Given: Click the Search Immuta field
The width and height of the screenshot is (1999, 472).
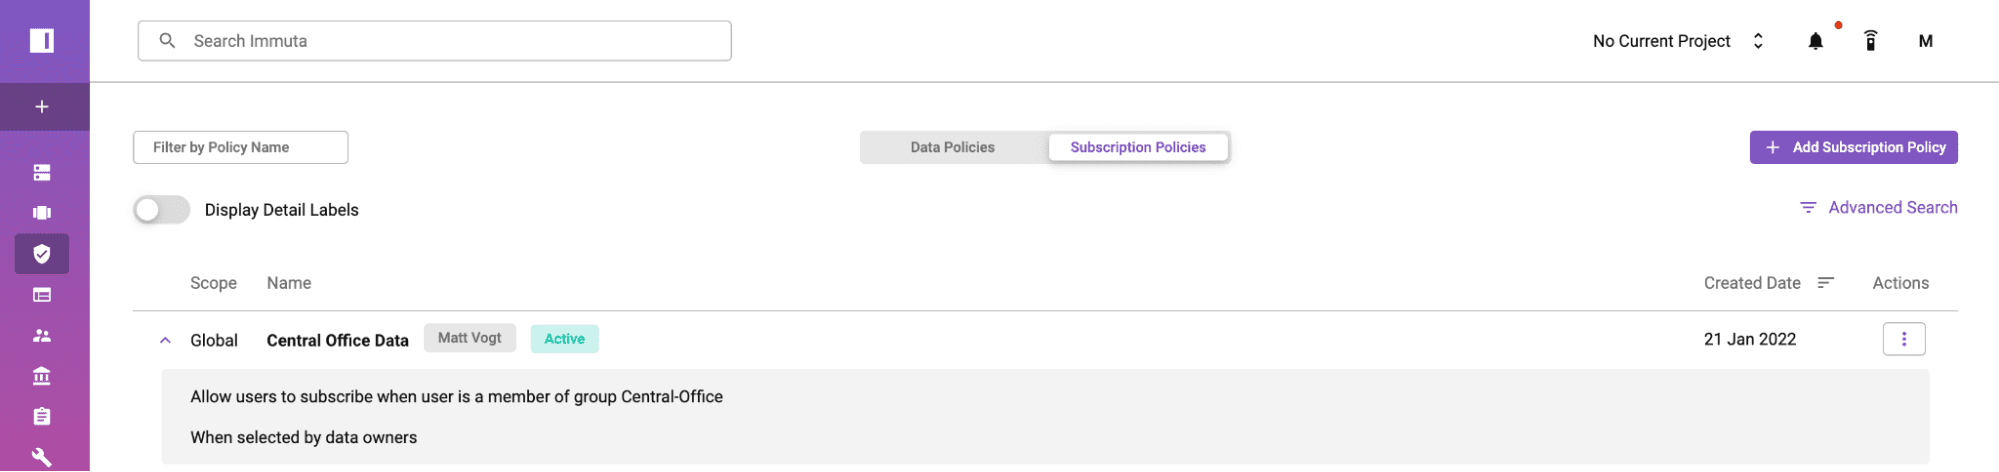Looking at the screenshot, I should 434,41.
